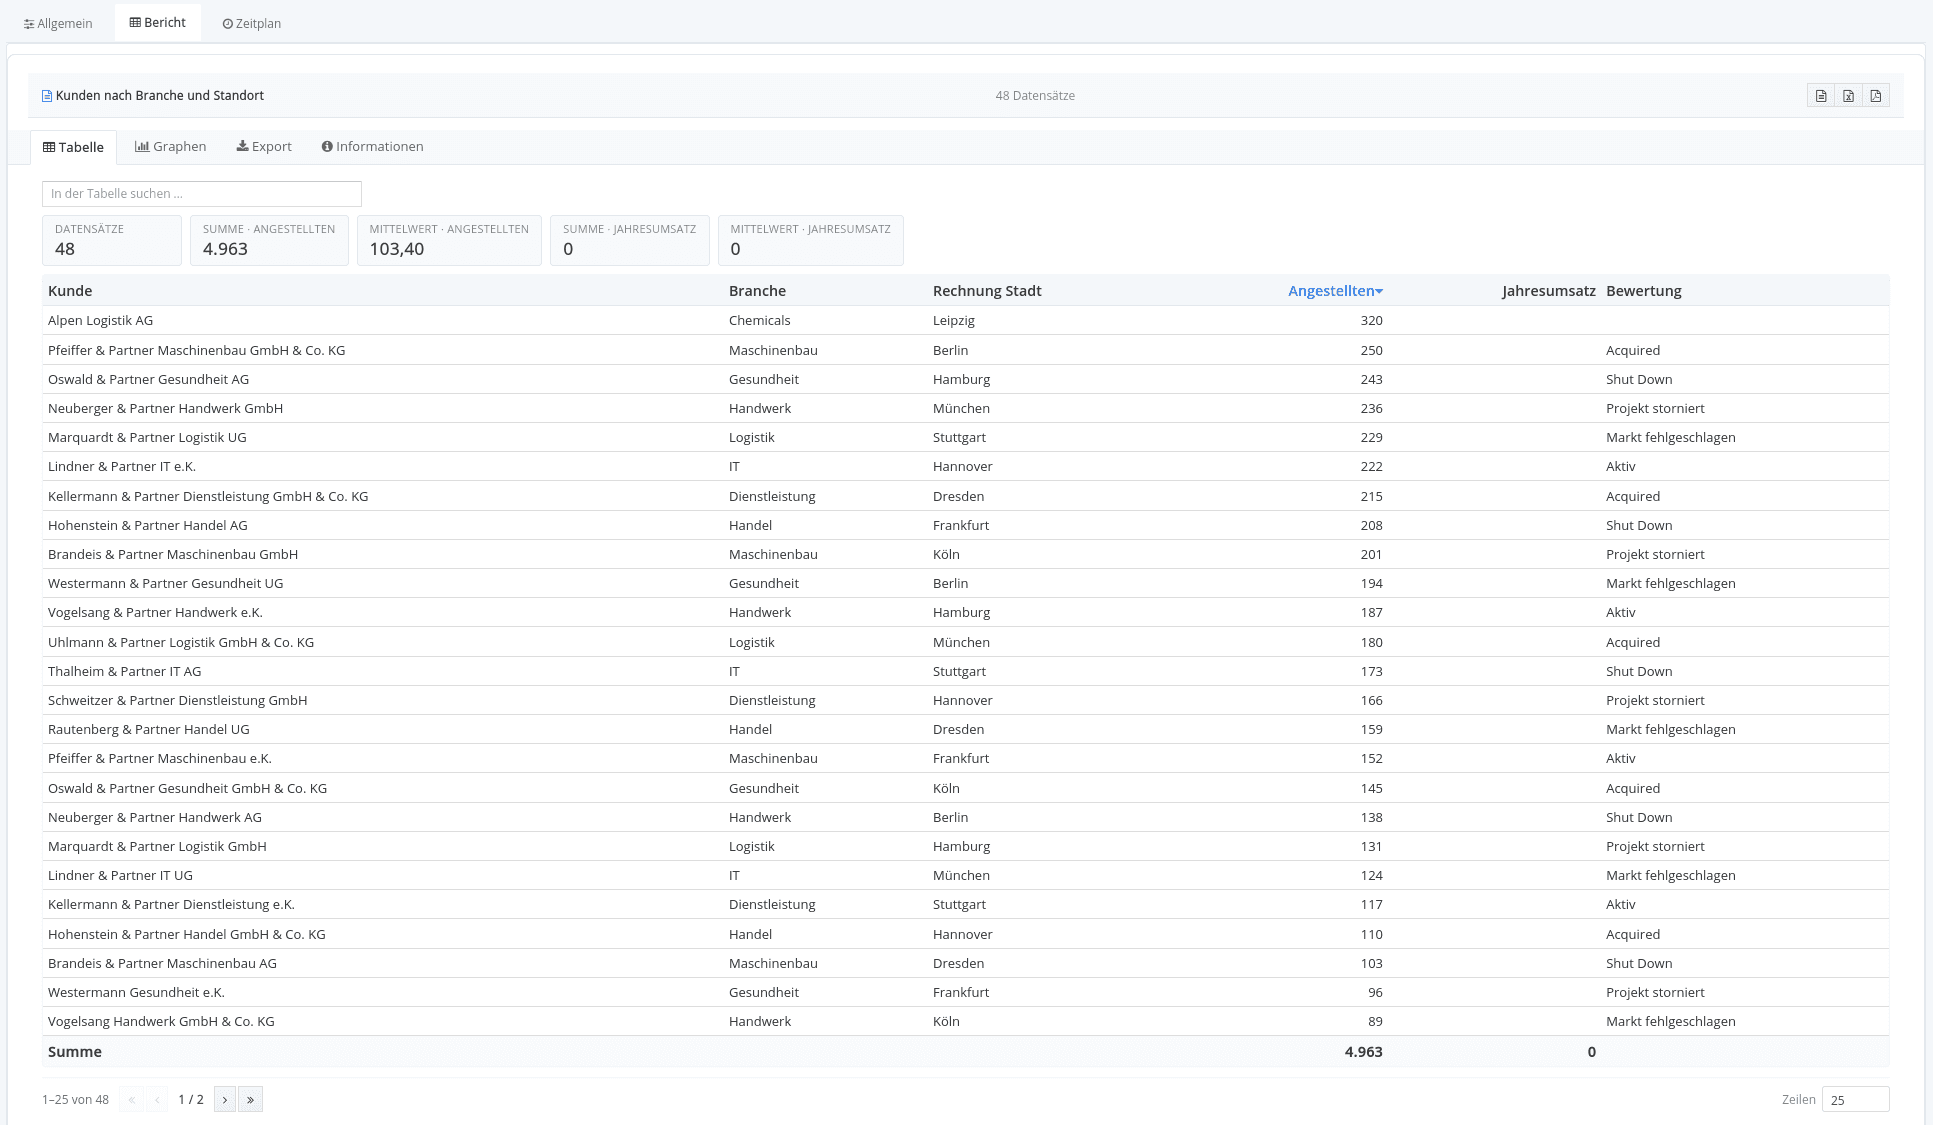Screen dimensions: 1933x1125
Task: Click the Mittelwert Jahresumsatz summary card
Action: (x=811, y=240)
